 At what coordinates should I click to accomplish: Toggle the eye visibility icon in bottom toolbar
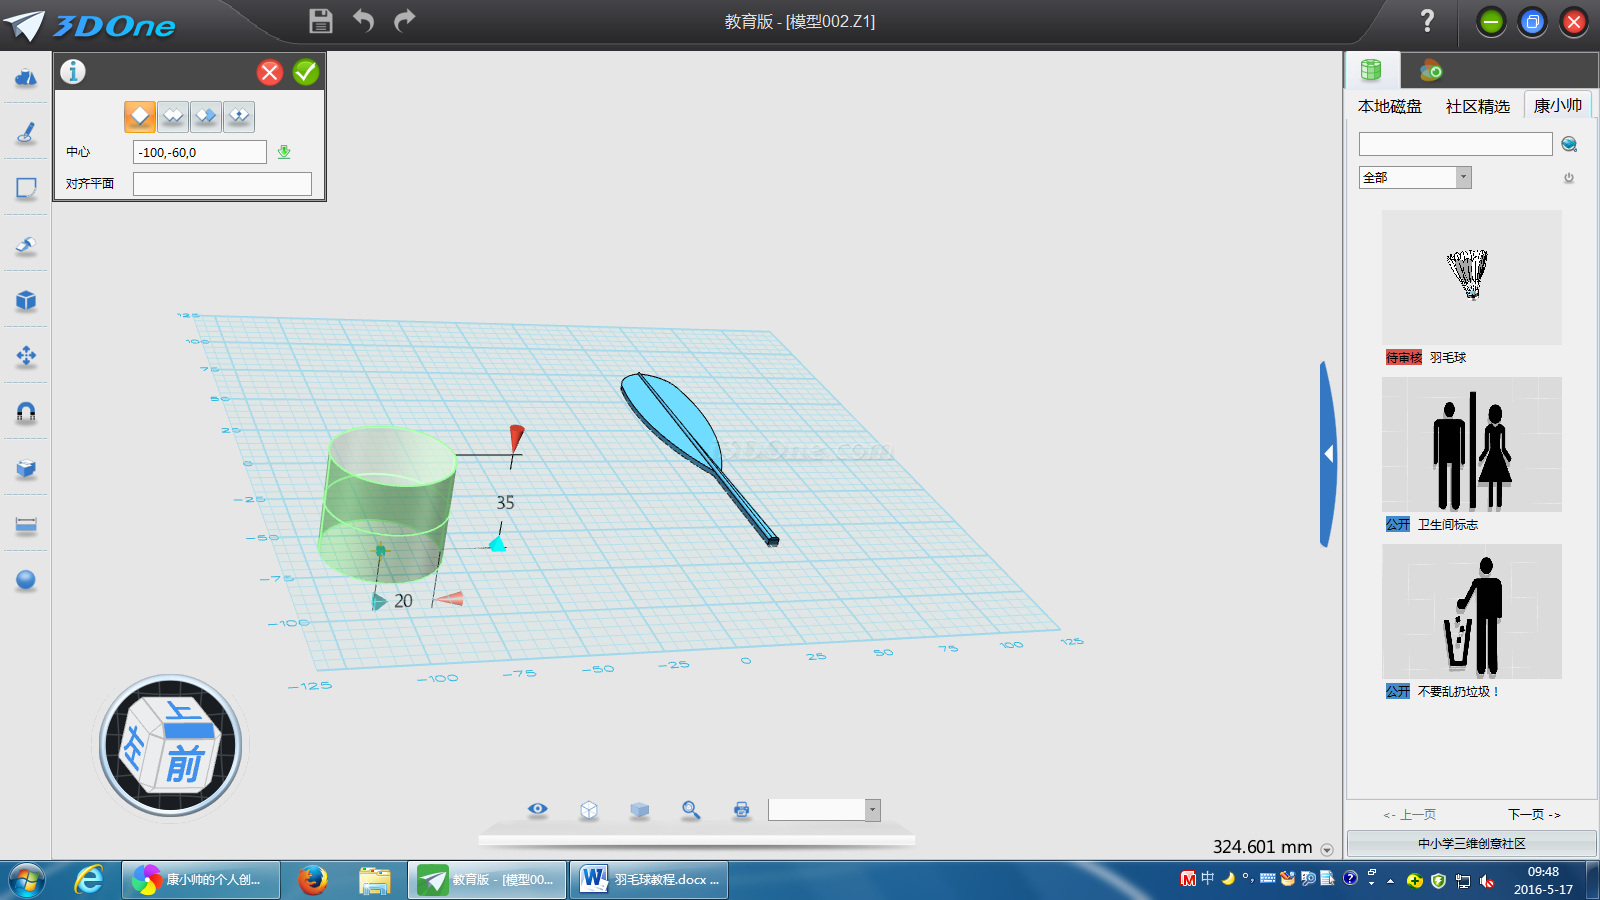point(538,809)
